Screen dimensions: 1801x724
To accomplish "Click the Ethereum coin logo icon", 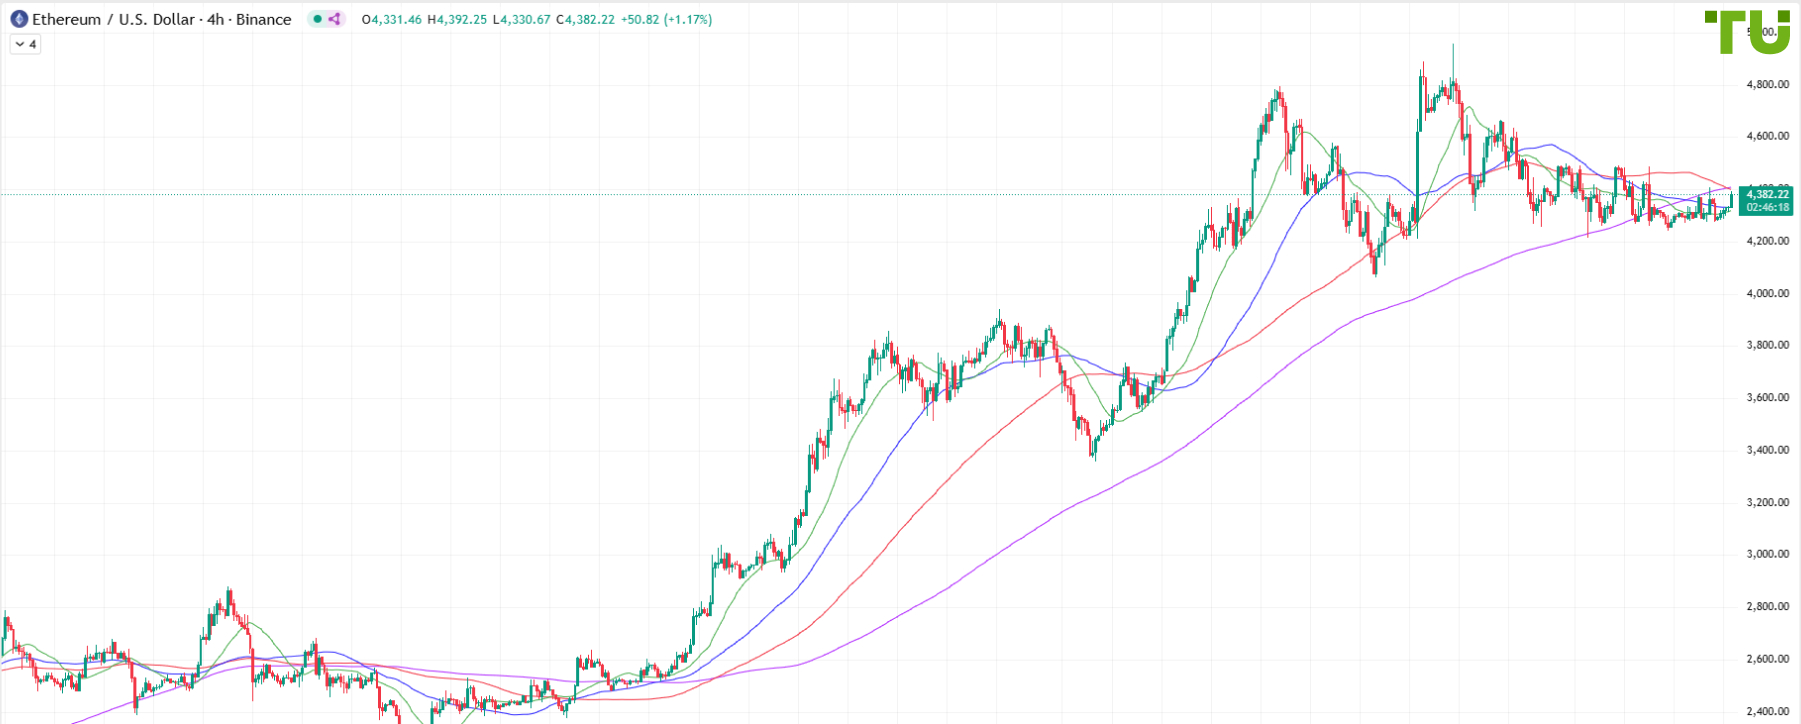I will [20, 19].
